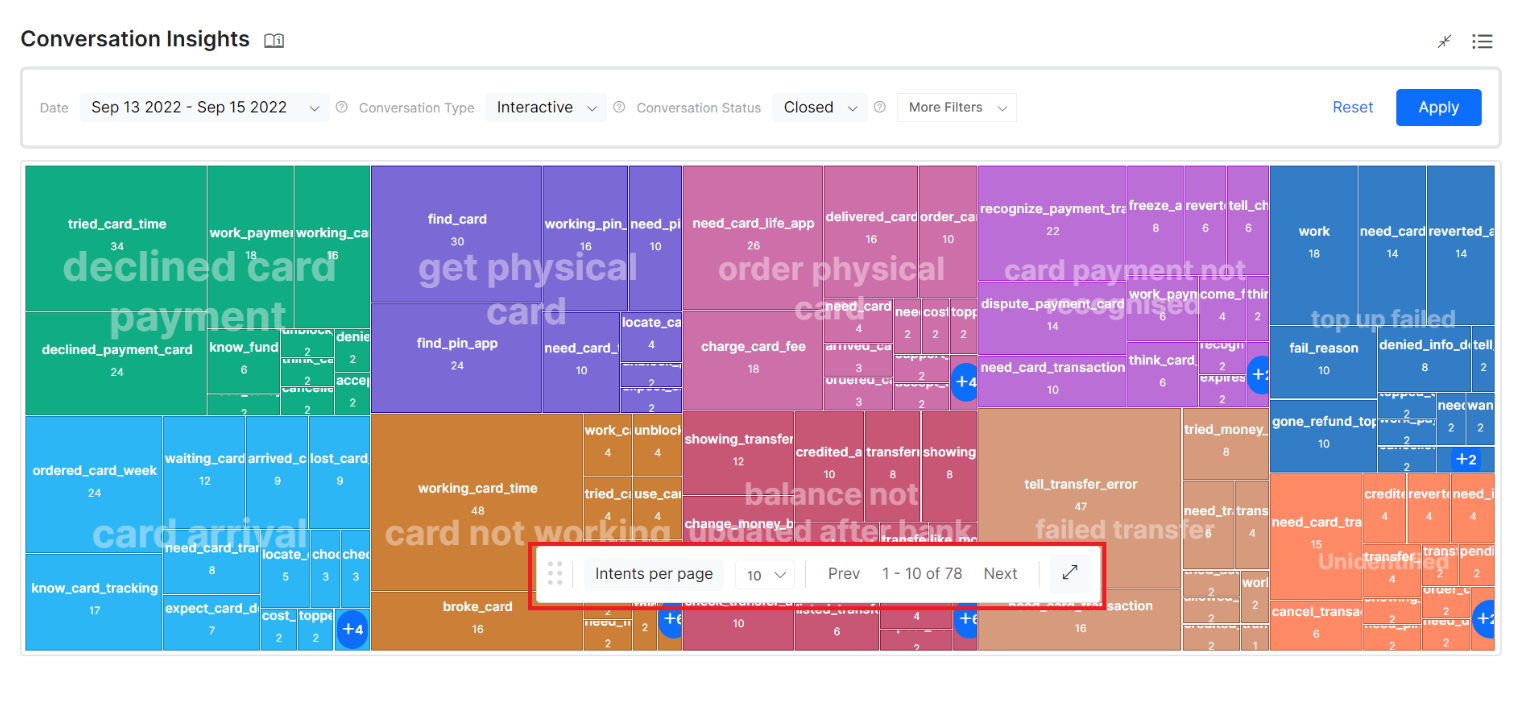Viewport: 1521px width, 705px height.
Task: Click the +4 badge in card arrival group
Action: (x=352, y=630)
